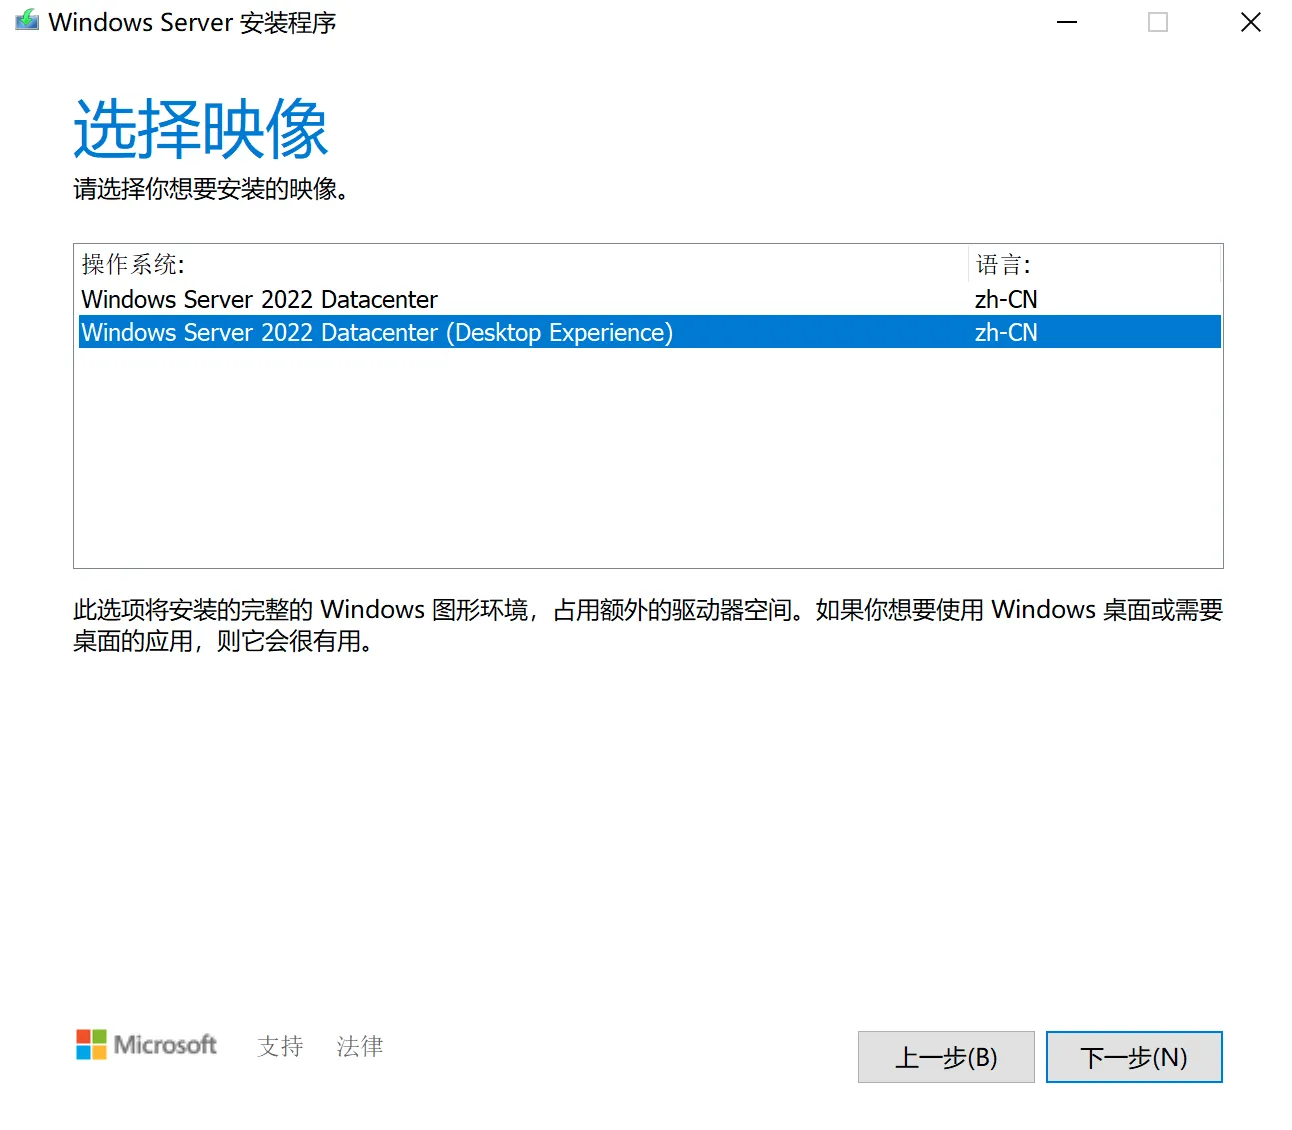Click the Microsoft logo
Screen dimensions: 1292x1130
146,1045
